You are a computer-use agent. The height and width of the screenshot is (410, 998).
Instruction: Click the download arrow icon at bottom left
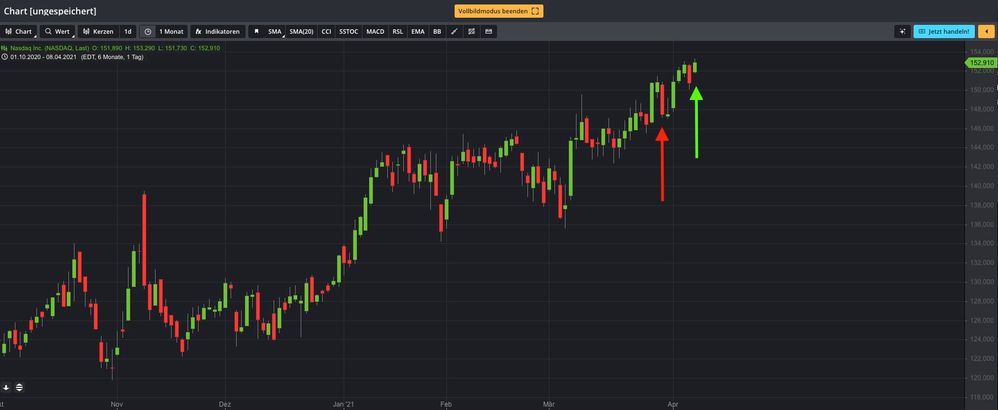point(6,387)
